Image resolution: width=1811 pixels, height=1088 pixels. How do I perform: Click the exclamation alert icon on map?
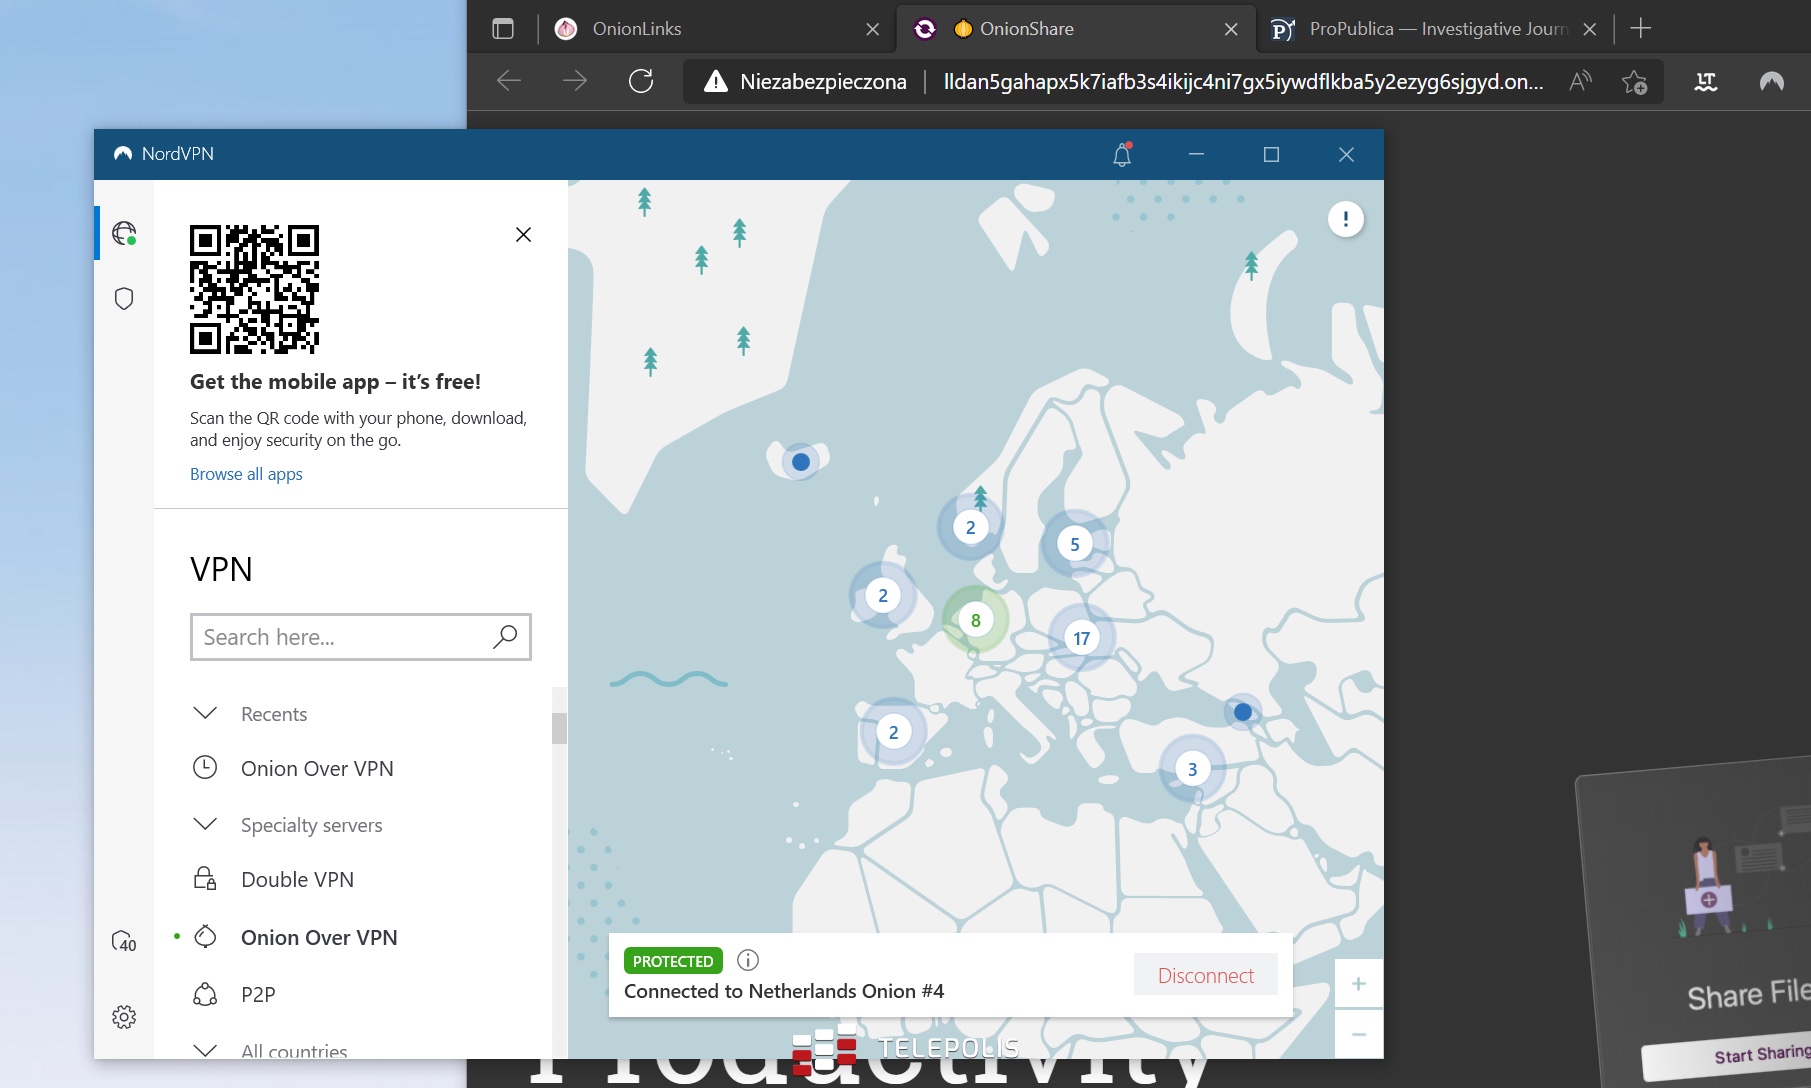click(x=1346, y=219)
